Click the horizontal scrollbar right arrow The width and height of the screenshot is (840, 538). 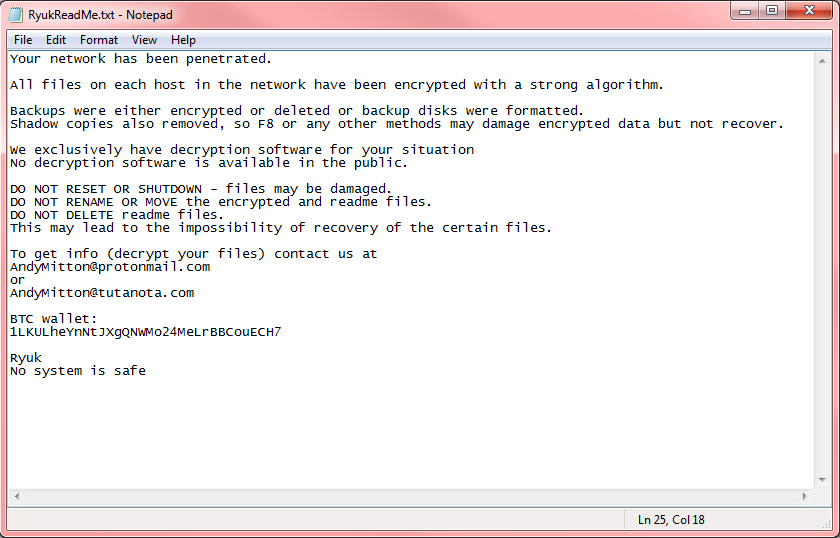805,496
